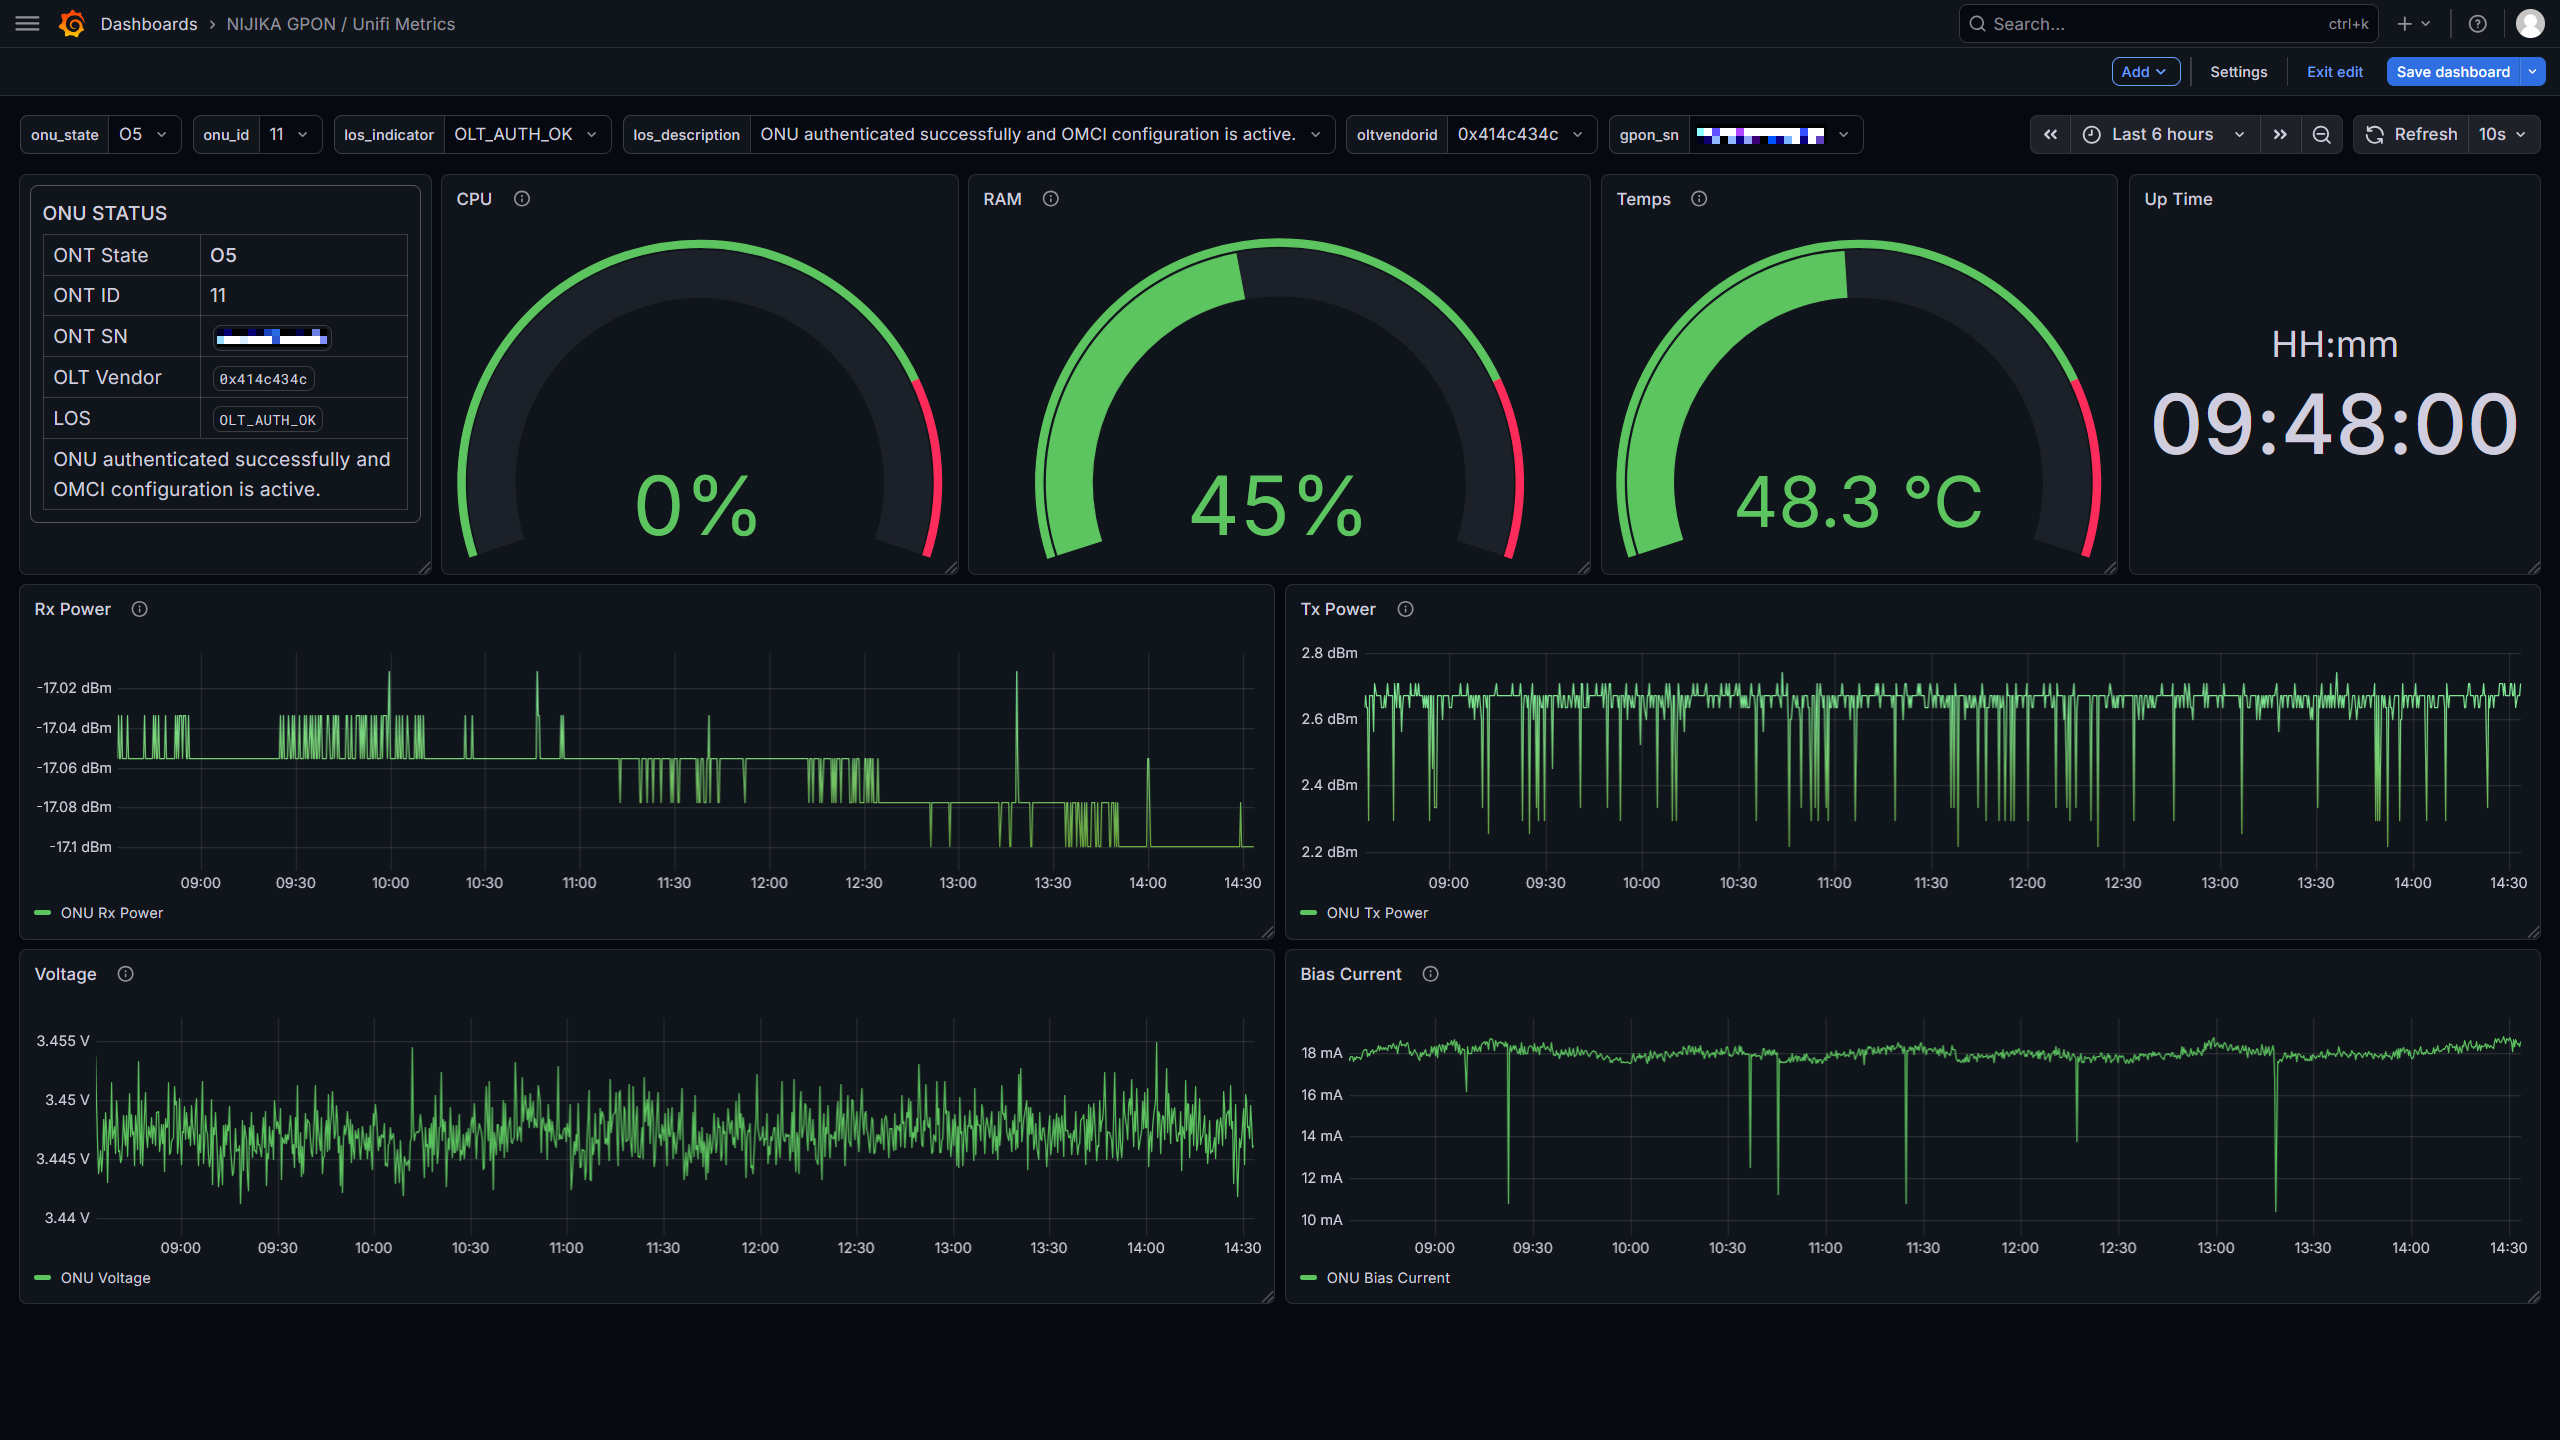Toggle the ONU Rx Power legend series
Screen dimensions: 2560x1440
tap(111, 913)
